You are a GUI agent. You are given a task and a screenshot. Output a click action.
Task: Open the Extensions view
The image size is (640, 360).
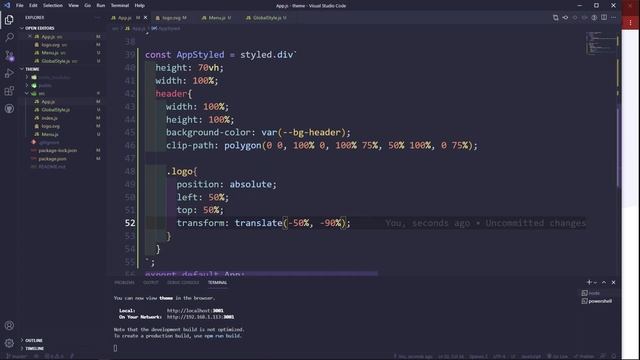pos(9,91)
